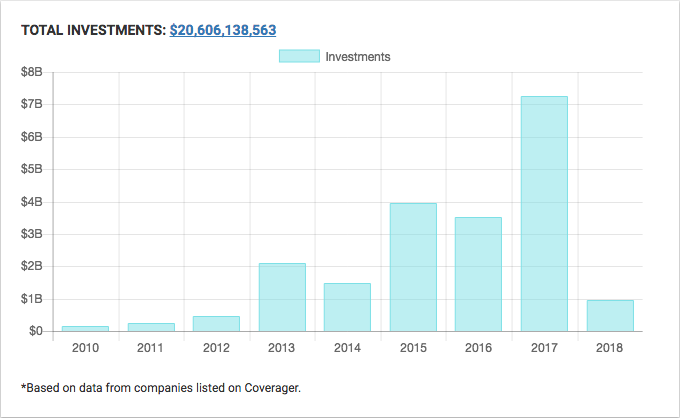This screenshot has height=418, width=680.
Task: Click the 2017 x-axis year label
Action: tap(544, 348)
